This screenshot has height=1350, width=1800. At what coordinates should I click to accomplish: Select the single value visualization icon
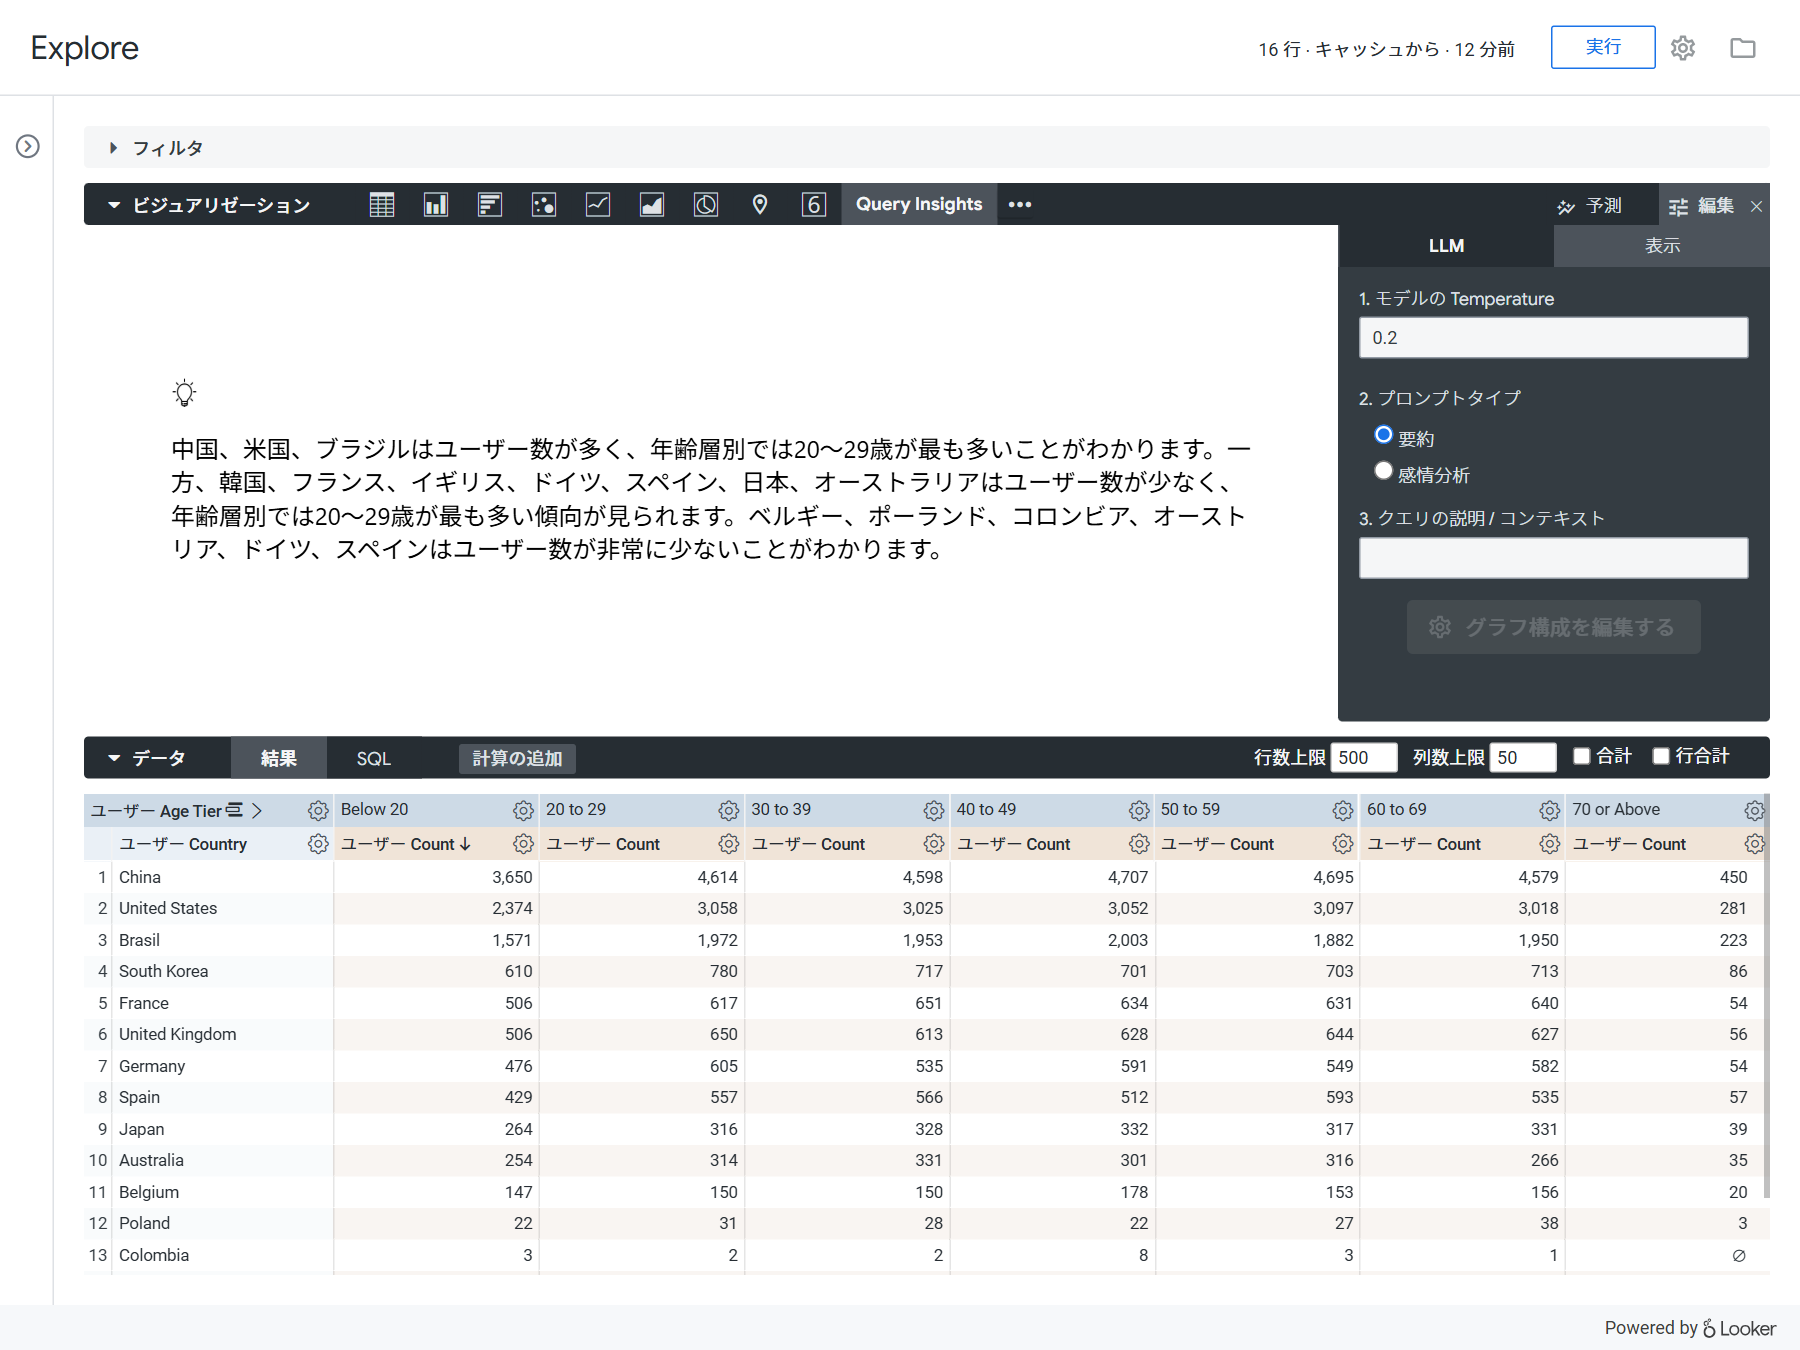pos(814,205)
